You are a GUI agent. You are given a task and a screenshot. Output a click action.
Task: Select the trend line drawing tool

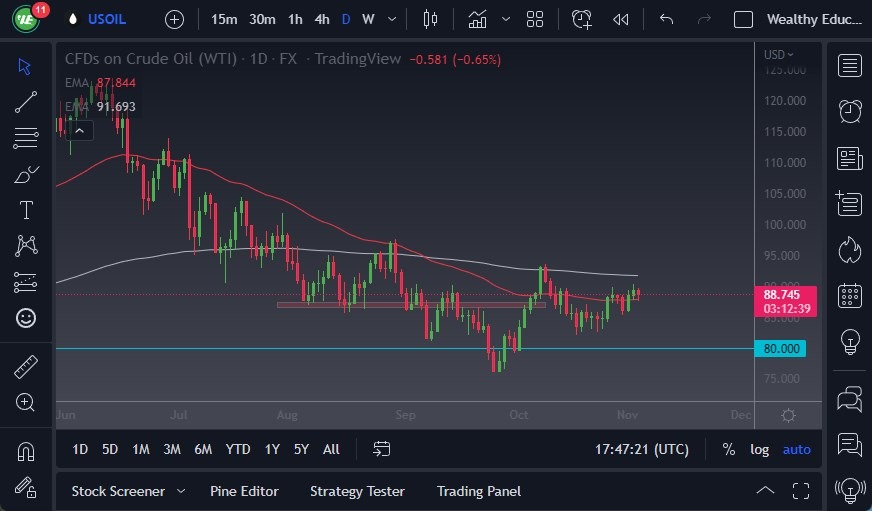(26, 101)
